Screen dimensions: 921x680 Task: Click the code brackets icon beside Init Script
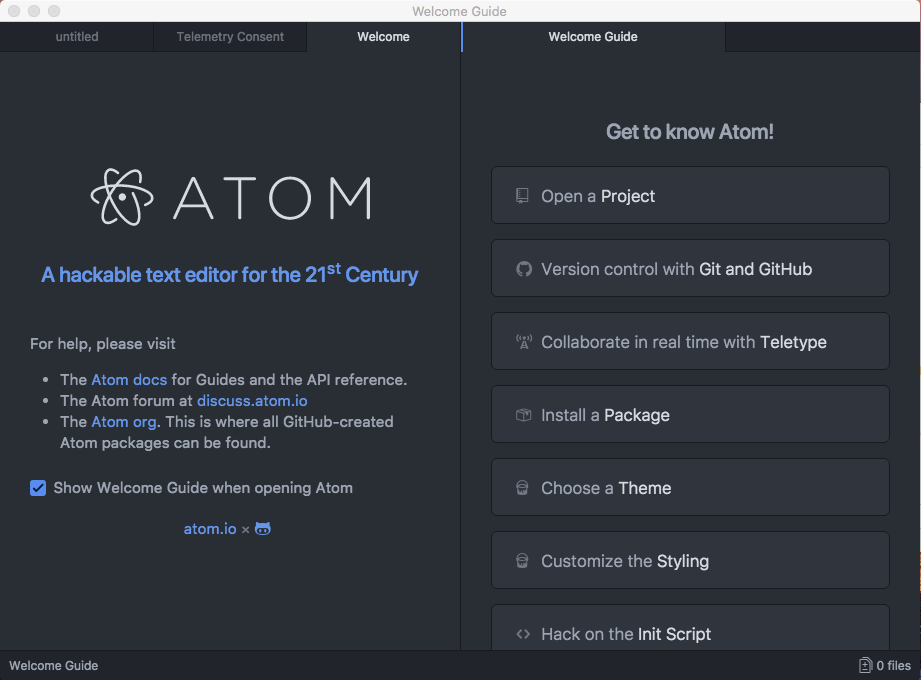pos(523,634)
